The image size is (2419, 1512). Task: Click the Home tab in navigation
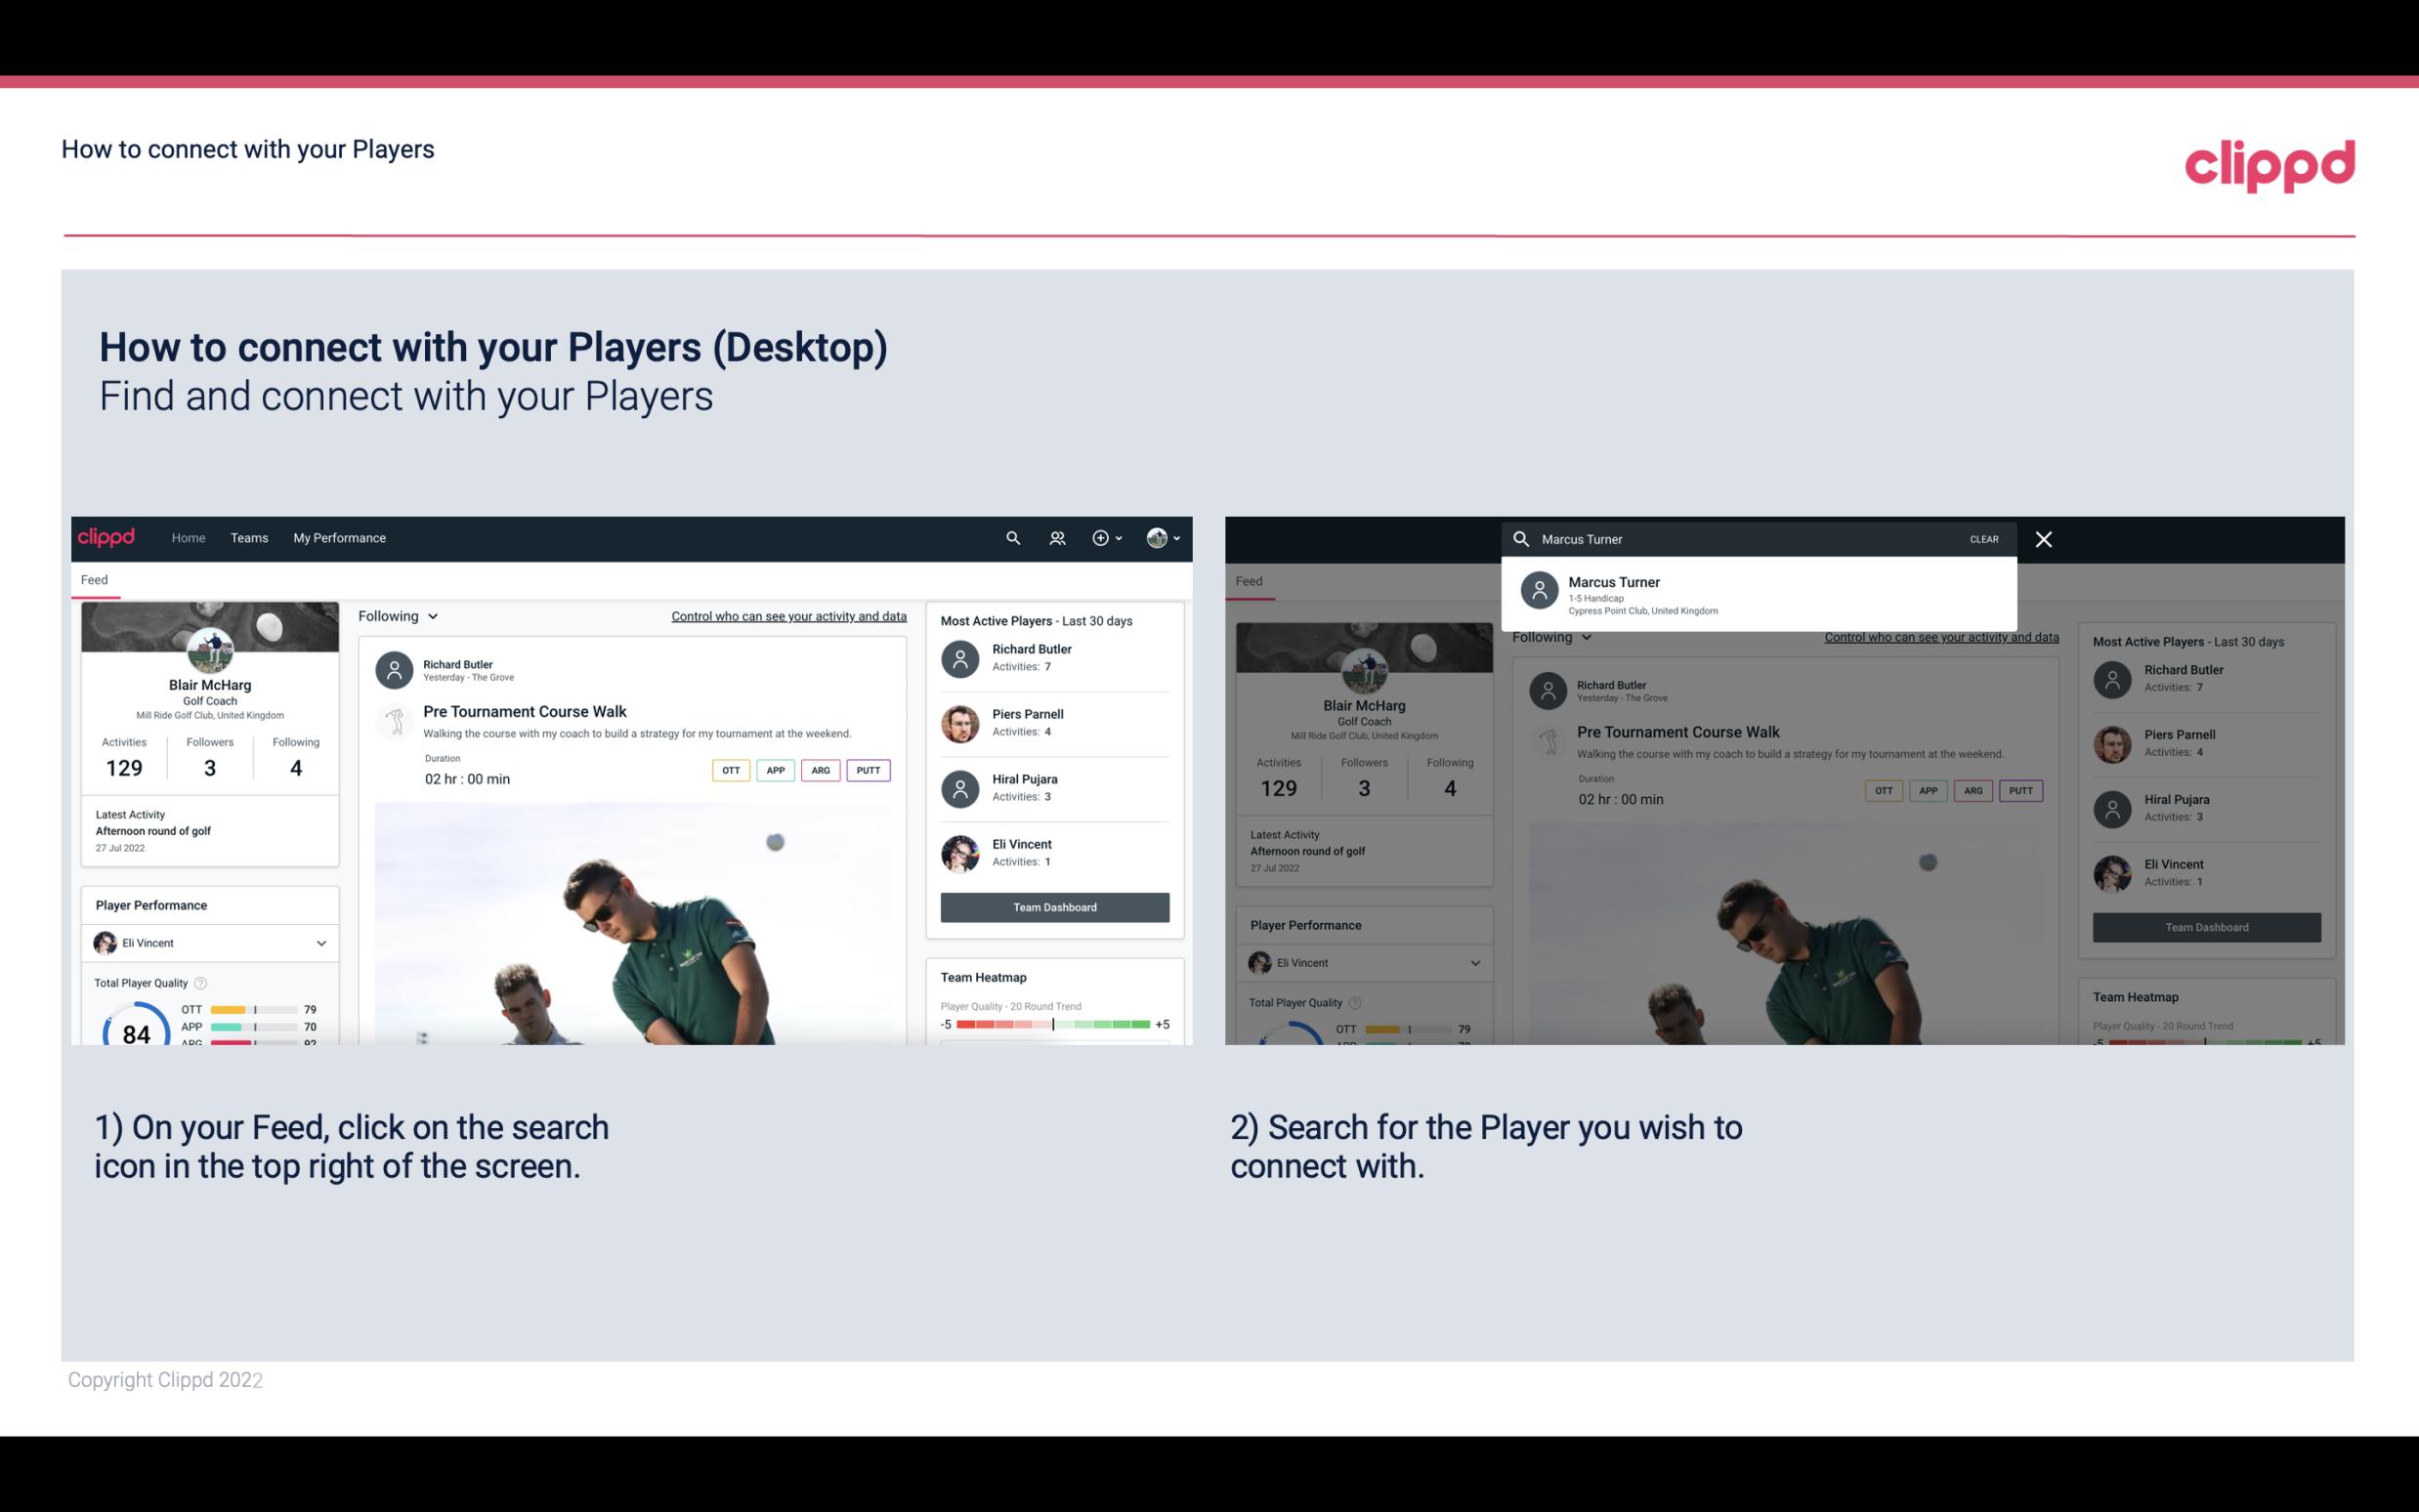[187, 538]
